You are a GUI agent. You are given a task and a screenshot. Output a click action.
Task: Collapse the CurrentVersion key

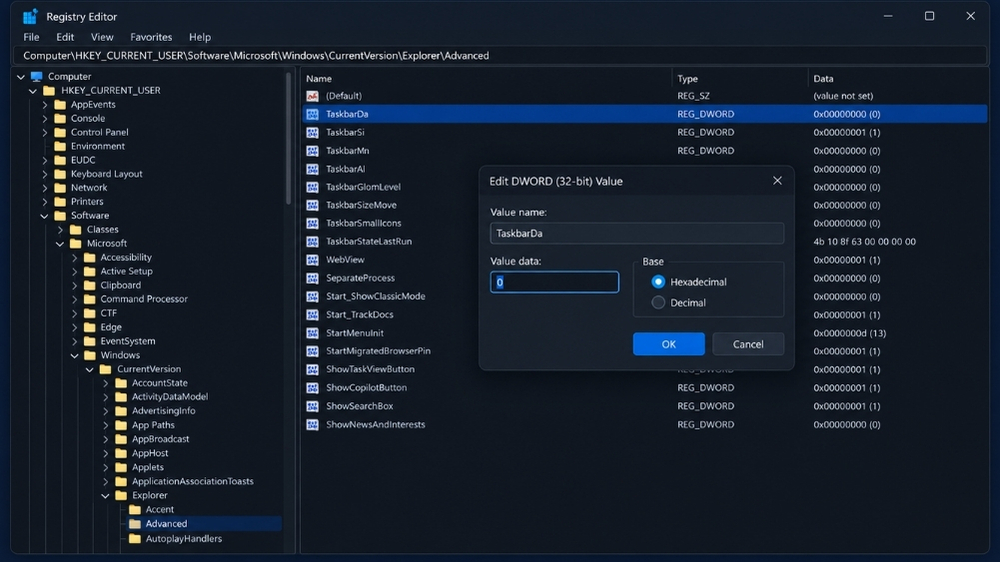pos(90,369)
